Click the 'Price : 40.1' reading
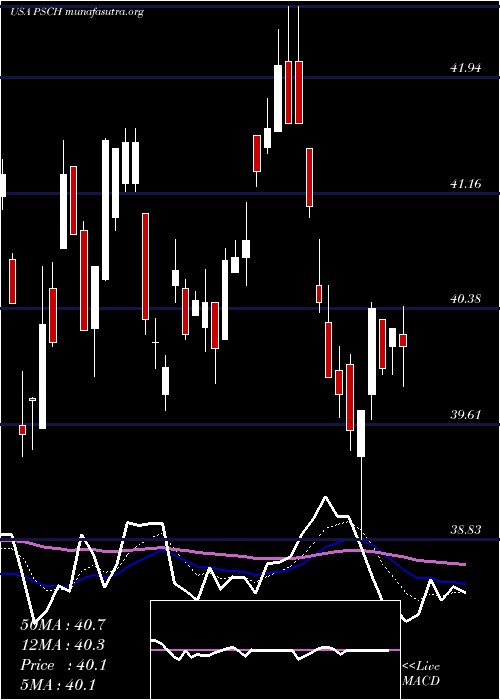 tap(63, 665)
